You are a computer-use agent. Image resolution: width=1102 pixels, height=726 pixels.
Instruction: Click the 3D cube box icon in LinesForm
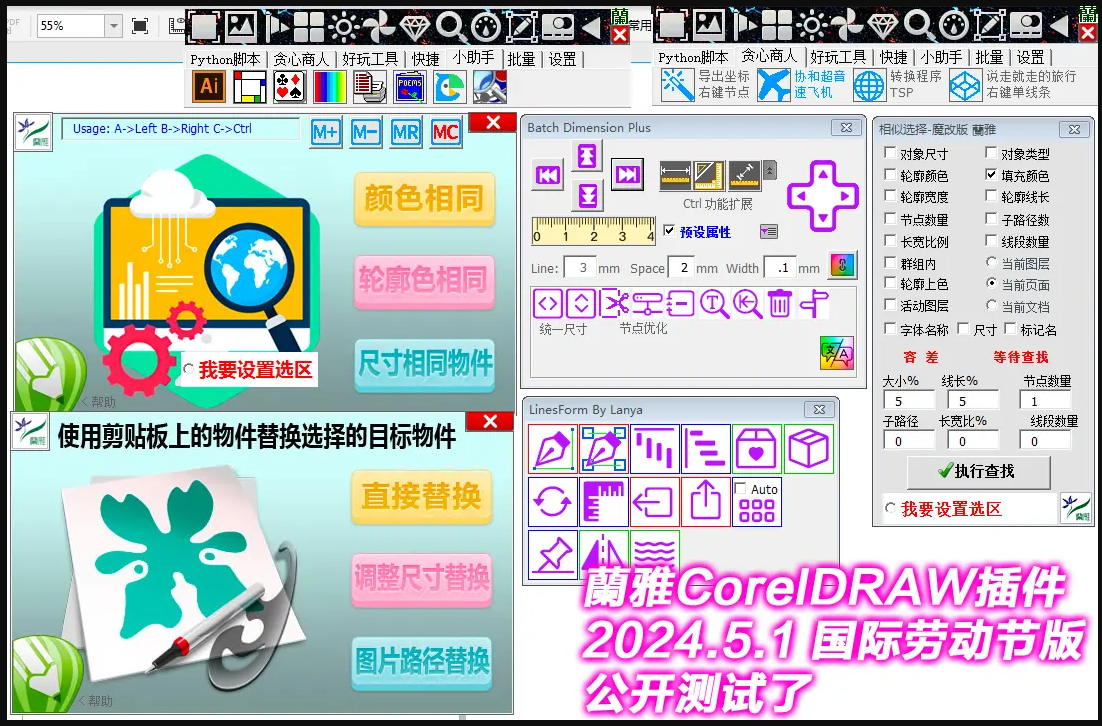coord(808,449)
